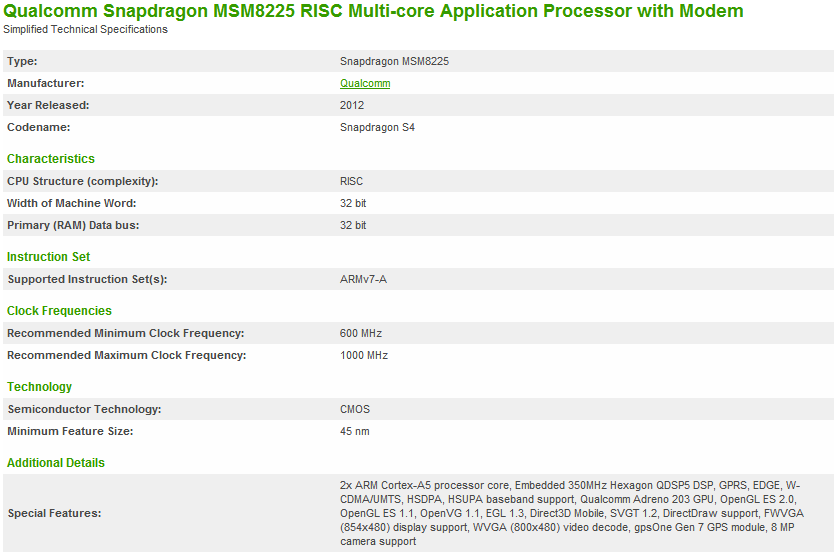Click the 'Instruction Set' section heading
The height and width of the screenshot is (552, 835).
[48, 257]
